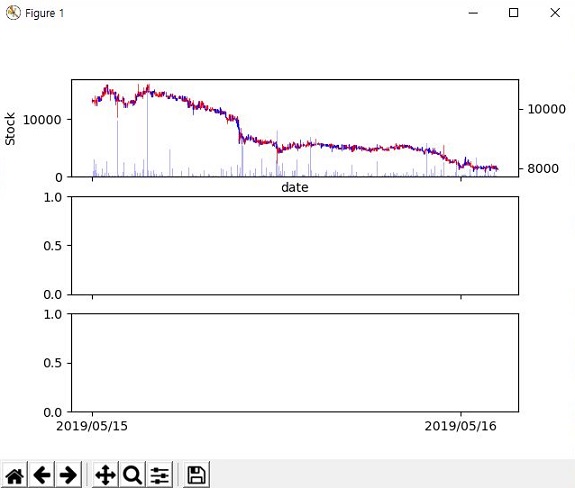Select the Zoom to rectangle tool

pyautogui.click(x=132, y=476)
